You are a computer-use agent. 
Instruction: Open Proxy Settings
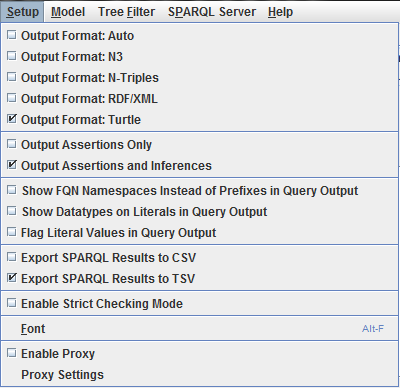[199, 374]
